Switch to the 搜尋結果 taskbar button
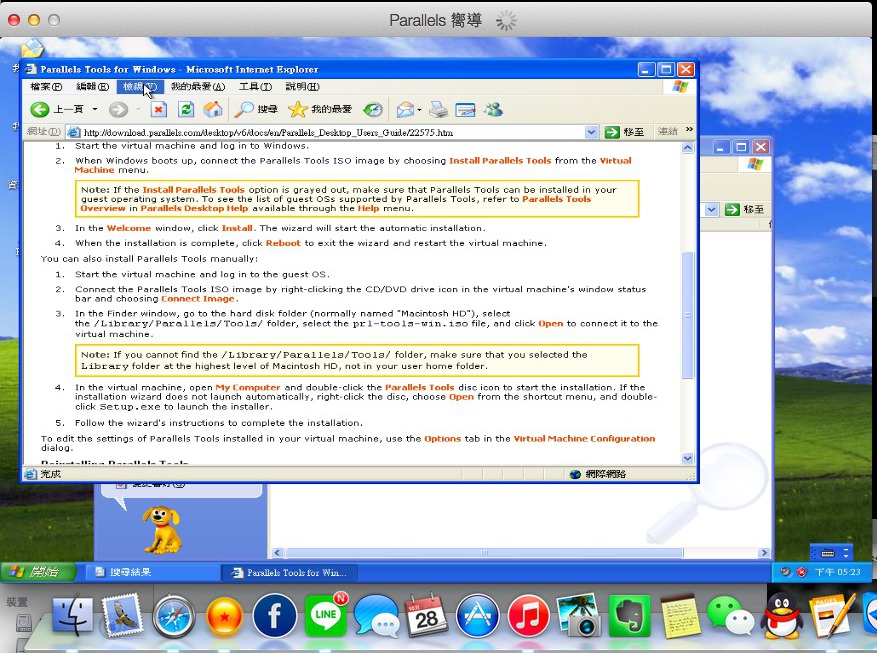The image size is (877, 653). coord(151,572)
